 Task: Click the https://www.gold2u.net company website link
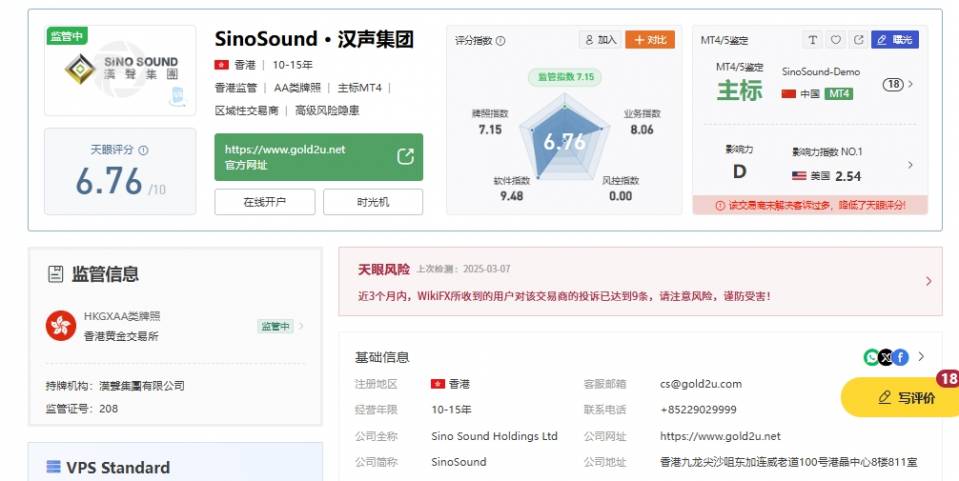pos(720,436)
